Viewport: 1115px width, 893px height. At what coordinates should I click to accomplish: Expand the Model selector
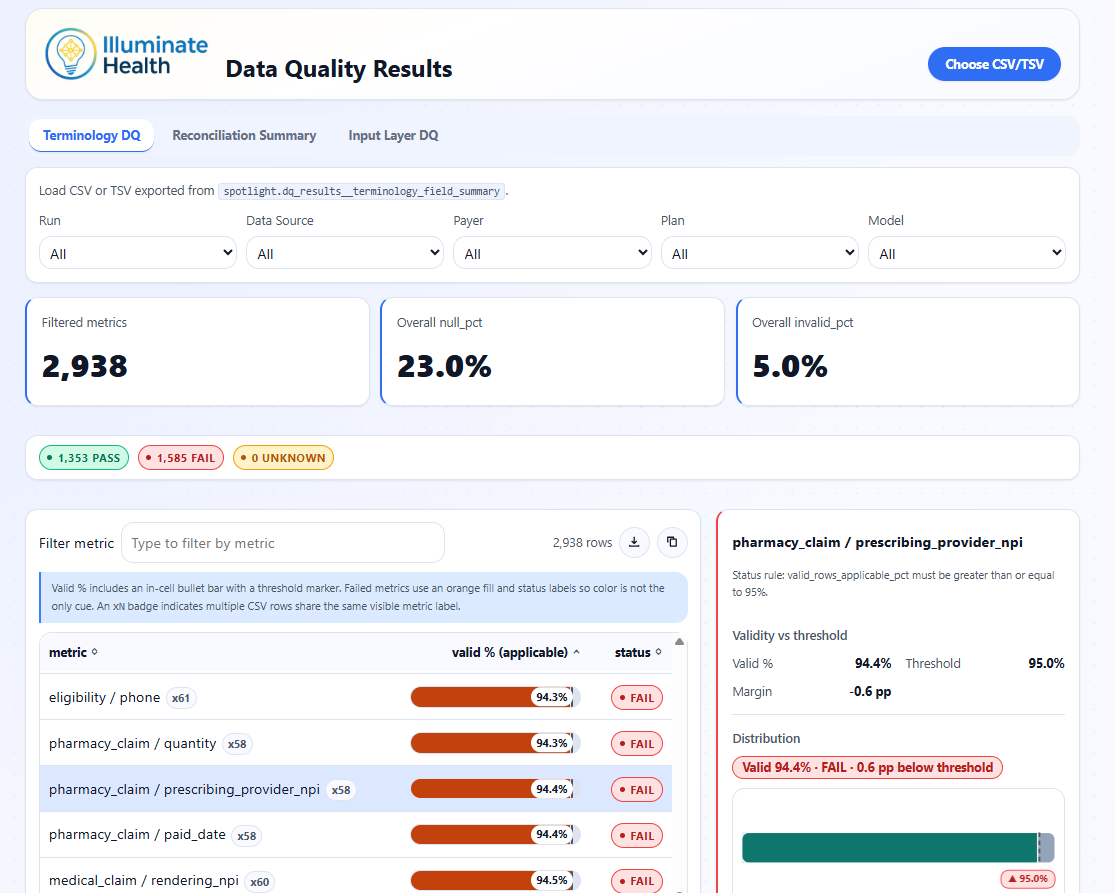(966, 252)
